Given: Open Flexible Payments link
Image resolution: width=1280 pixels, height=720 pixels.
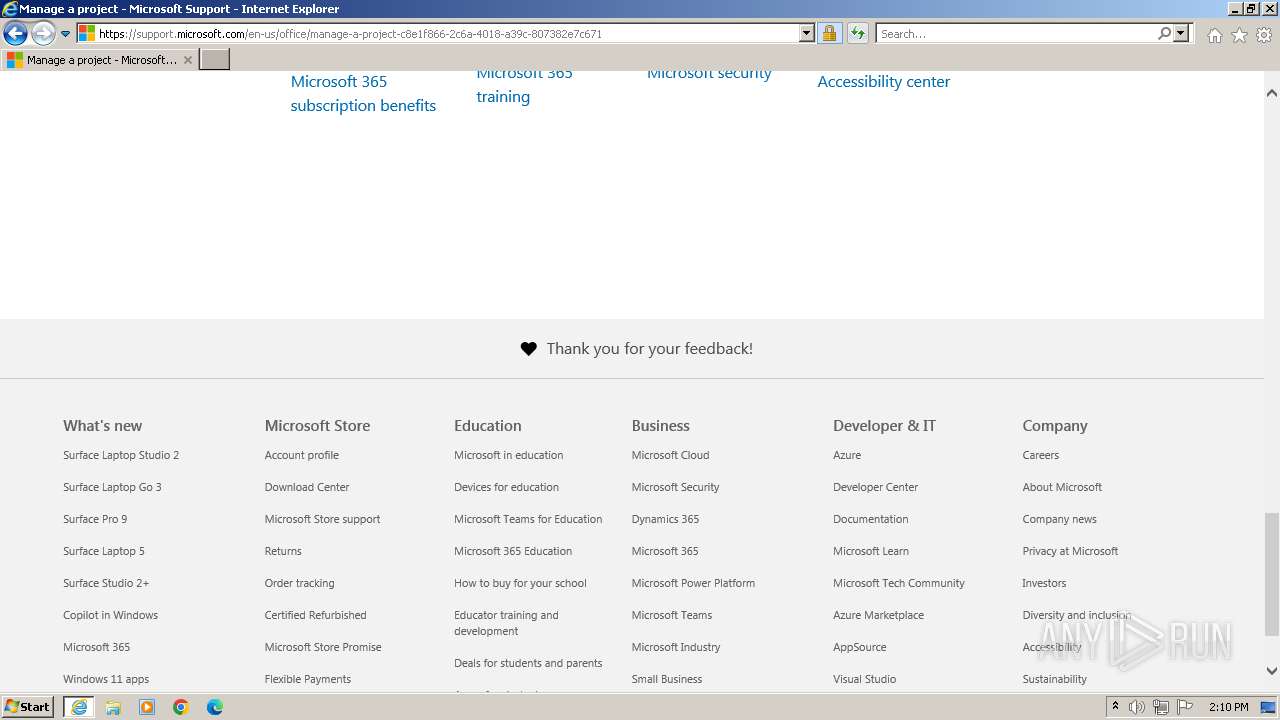Looking at the screenshot, I should 307,679.
